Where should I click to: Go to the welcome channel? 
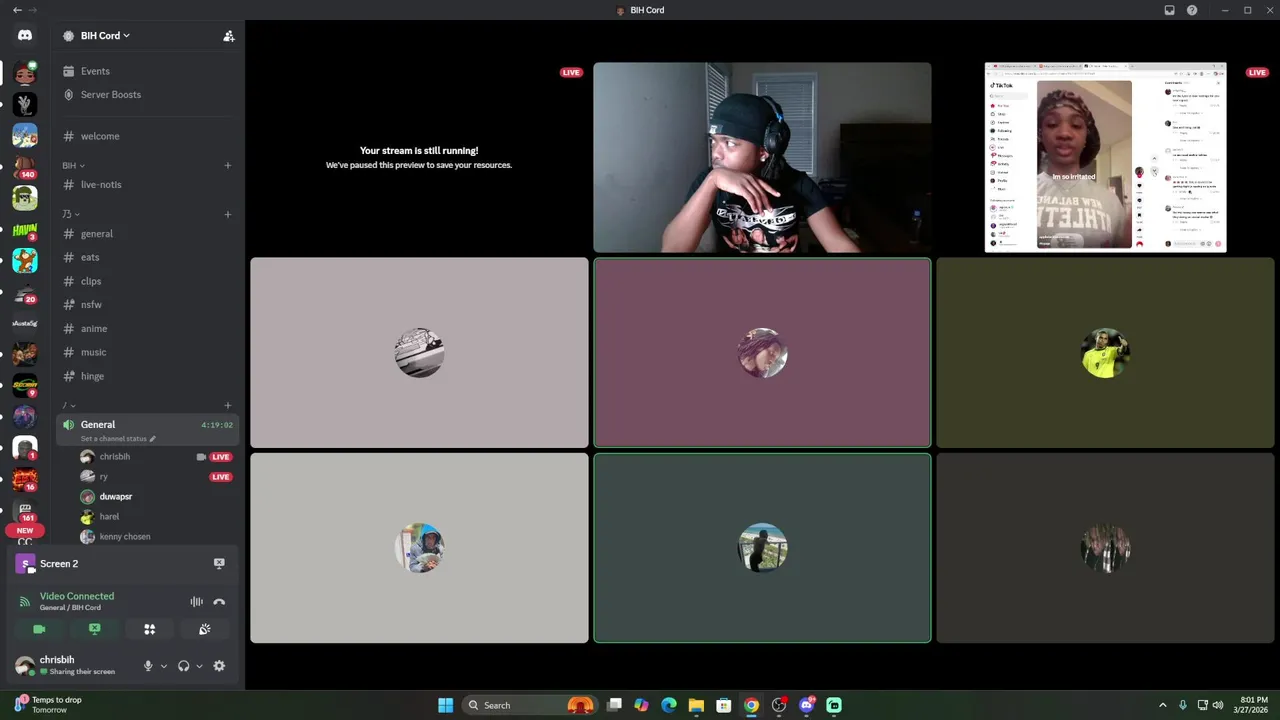tap(148, 136)
